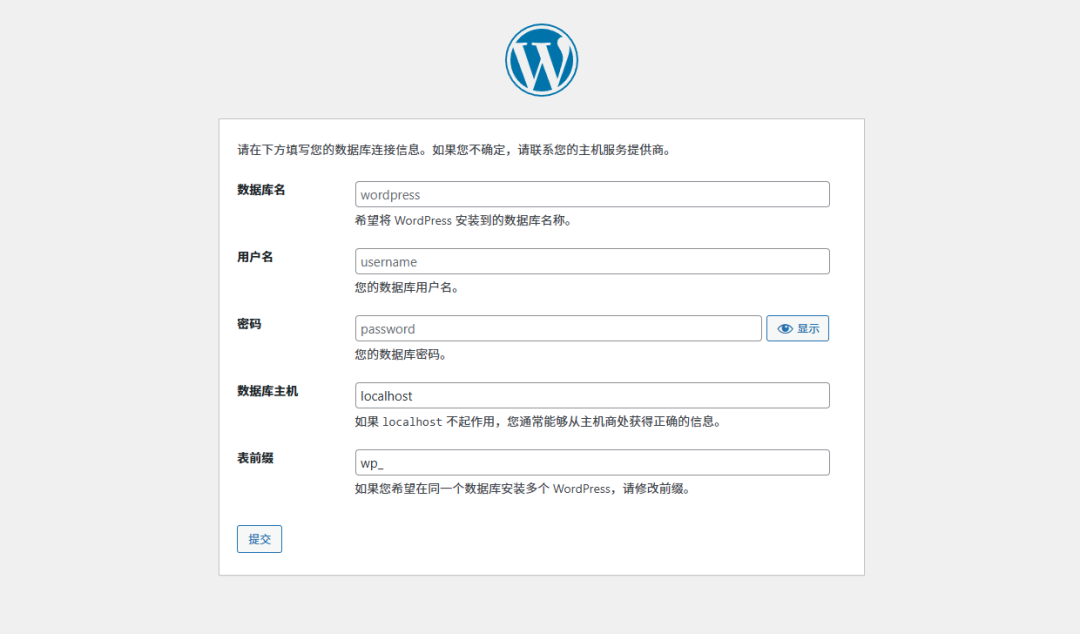The image size is (1080, 634).
Task: Click the WordPress logo at top
Action: pos(540,60)
